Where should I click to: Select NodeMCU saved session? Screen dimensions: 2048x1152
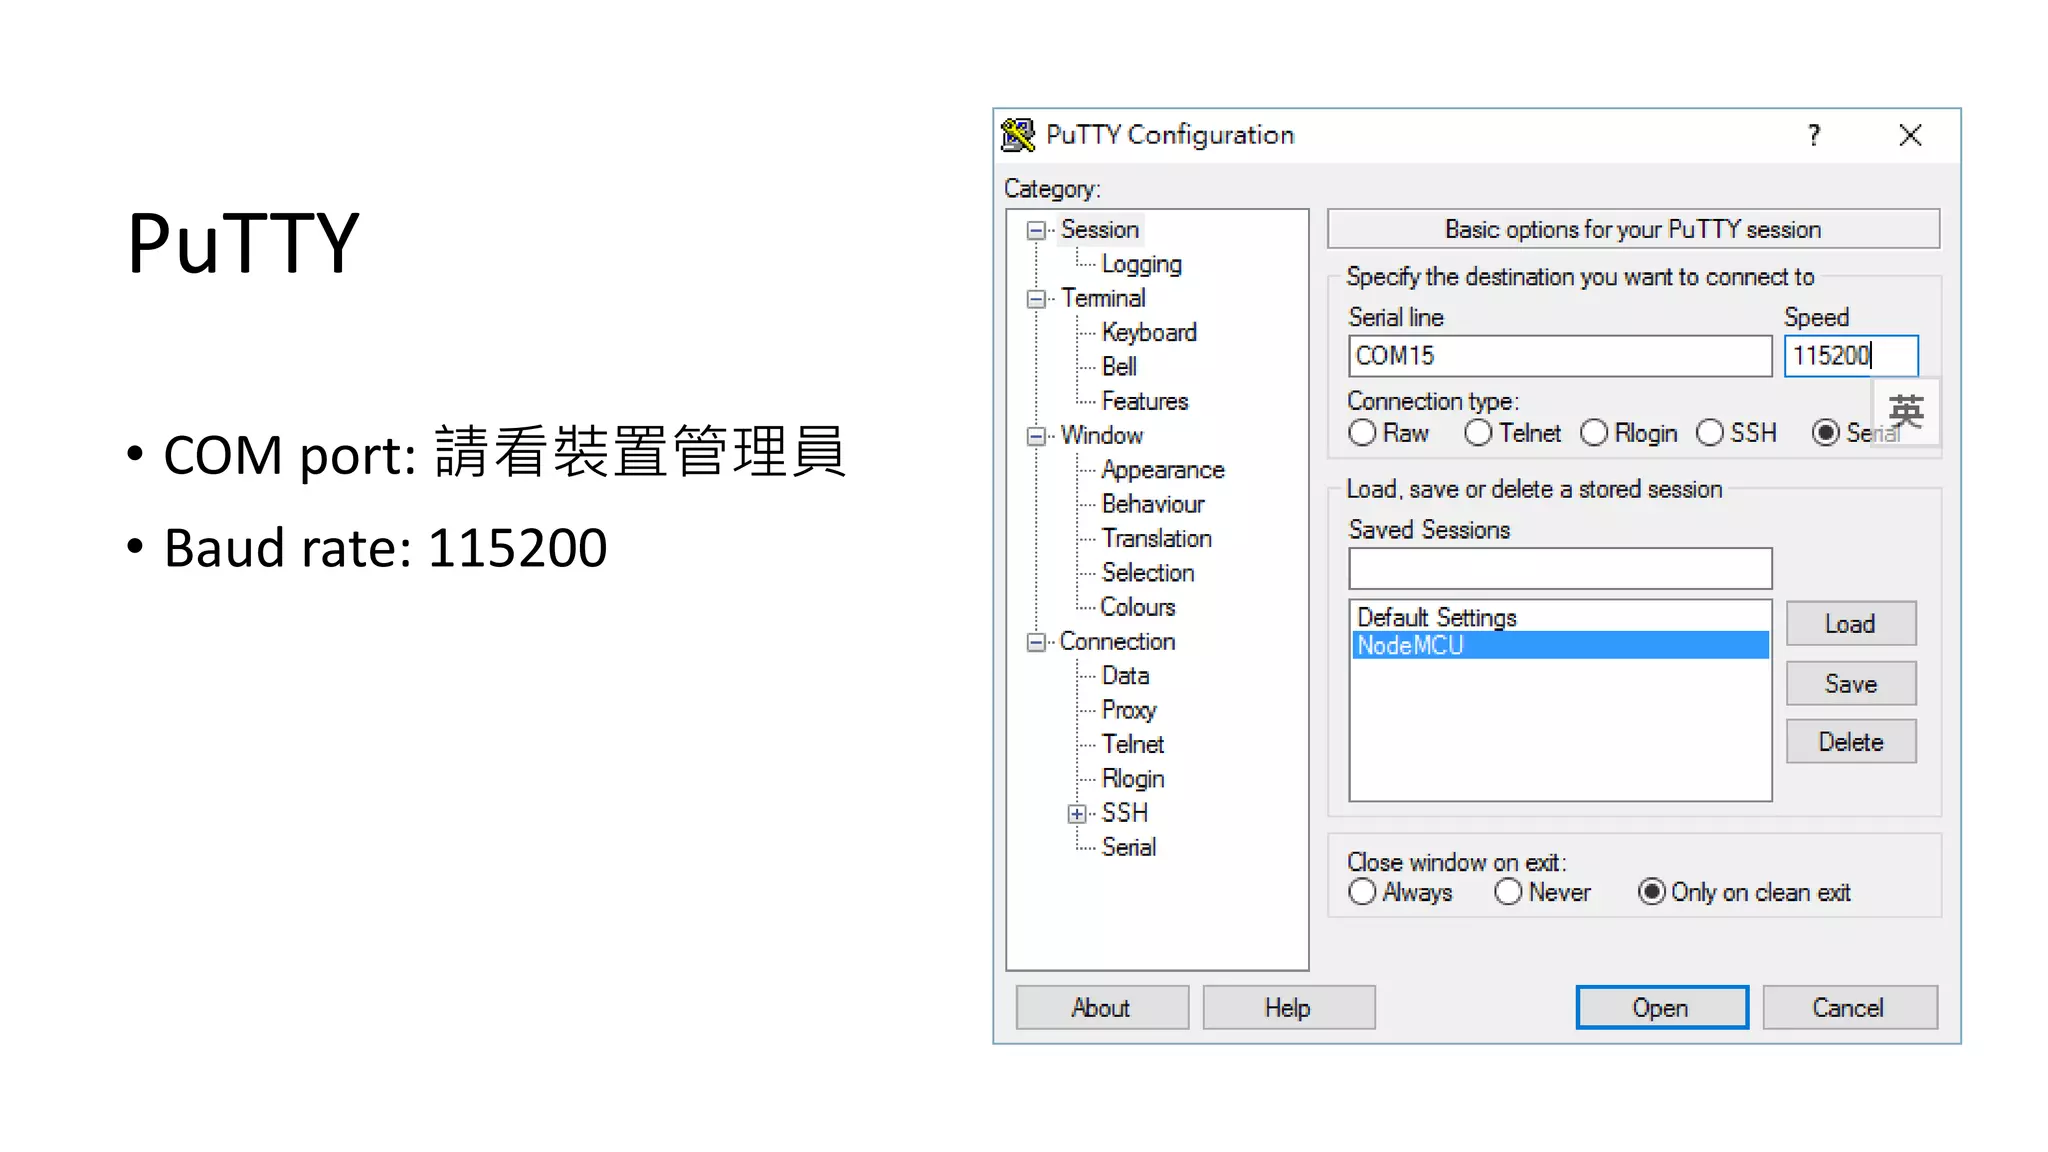click(x=1560, y=645)
